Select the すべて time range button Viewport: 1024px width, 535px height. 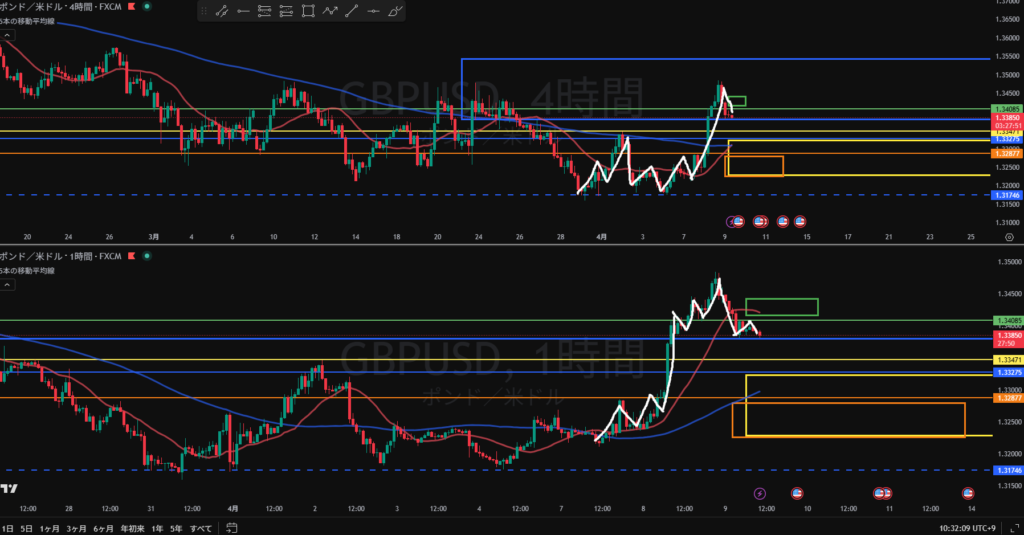coord(200,526)
